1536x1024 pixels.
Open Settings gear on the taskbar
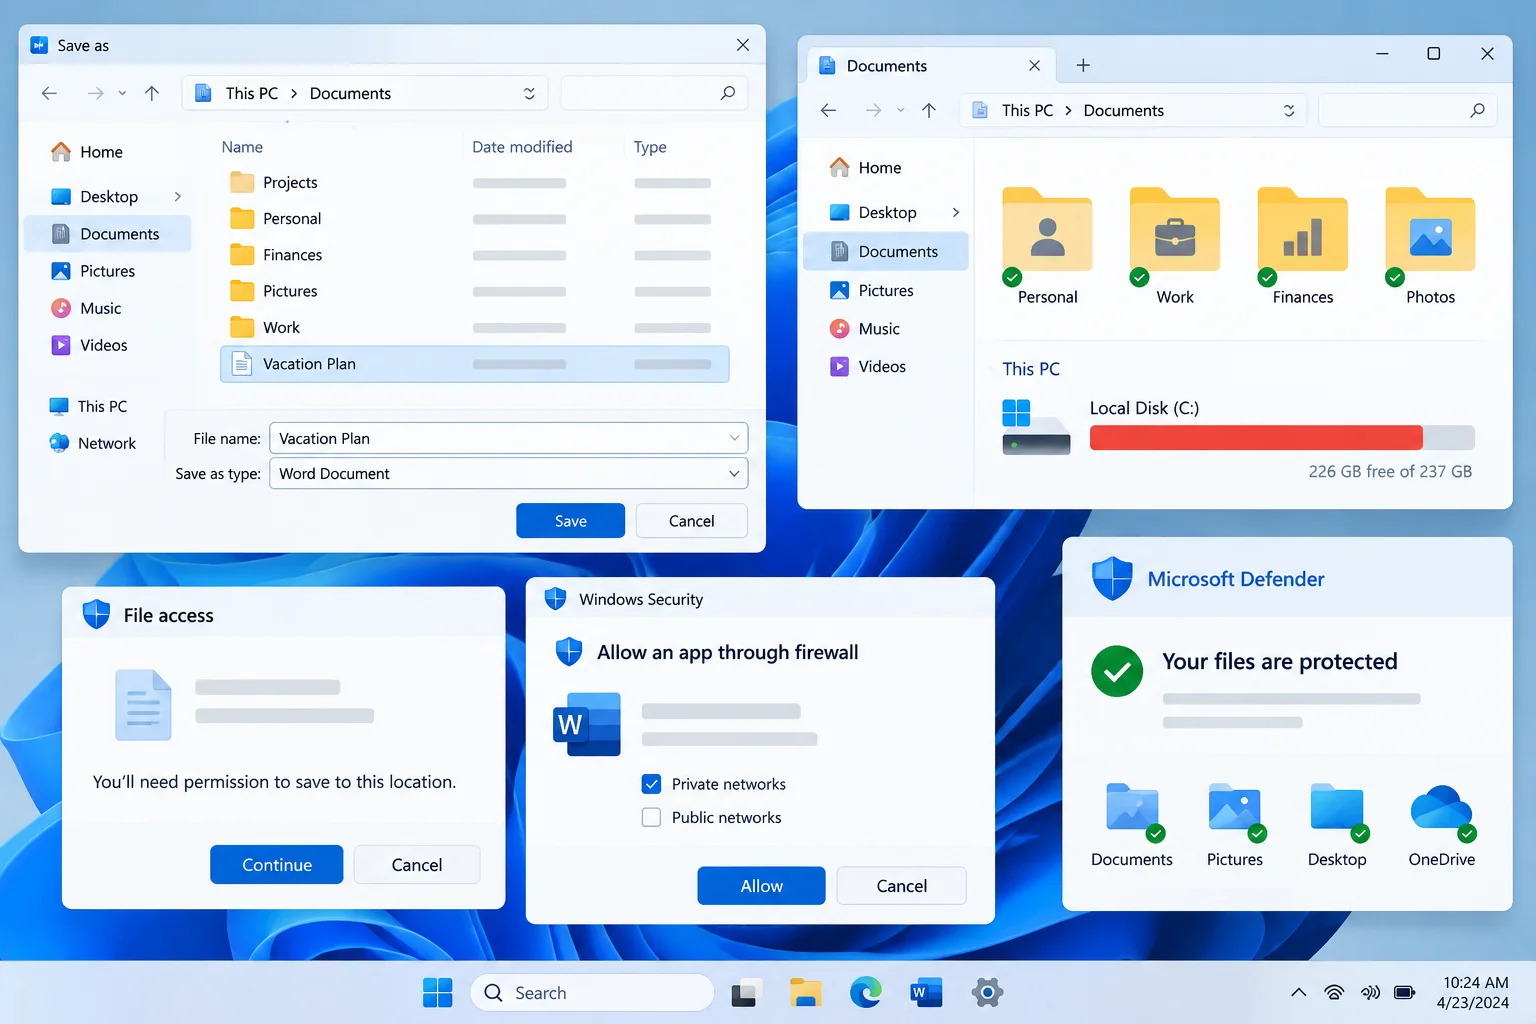point(987,993)
